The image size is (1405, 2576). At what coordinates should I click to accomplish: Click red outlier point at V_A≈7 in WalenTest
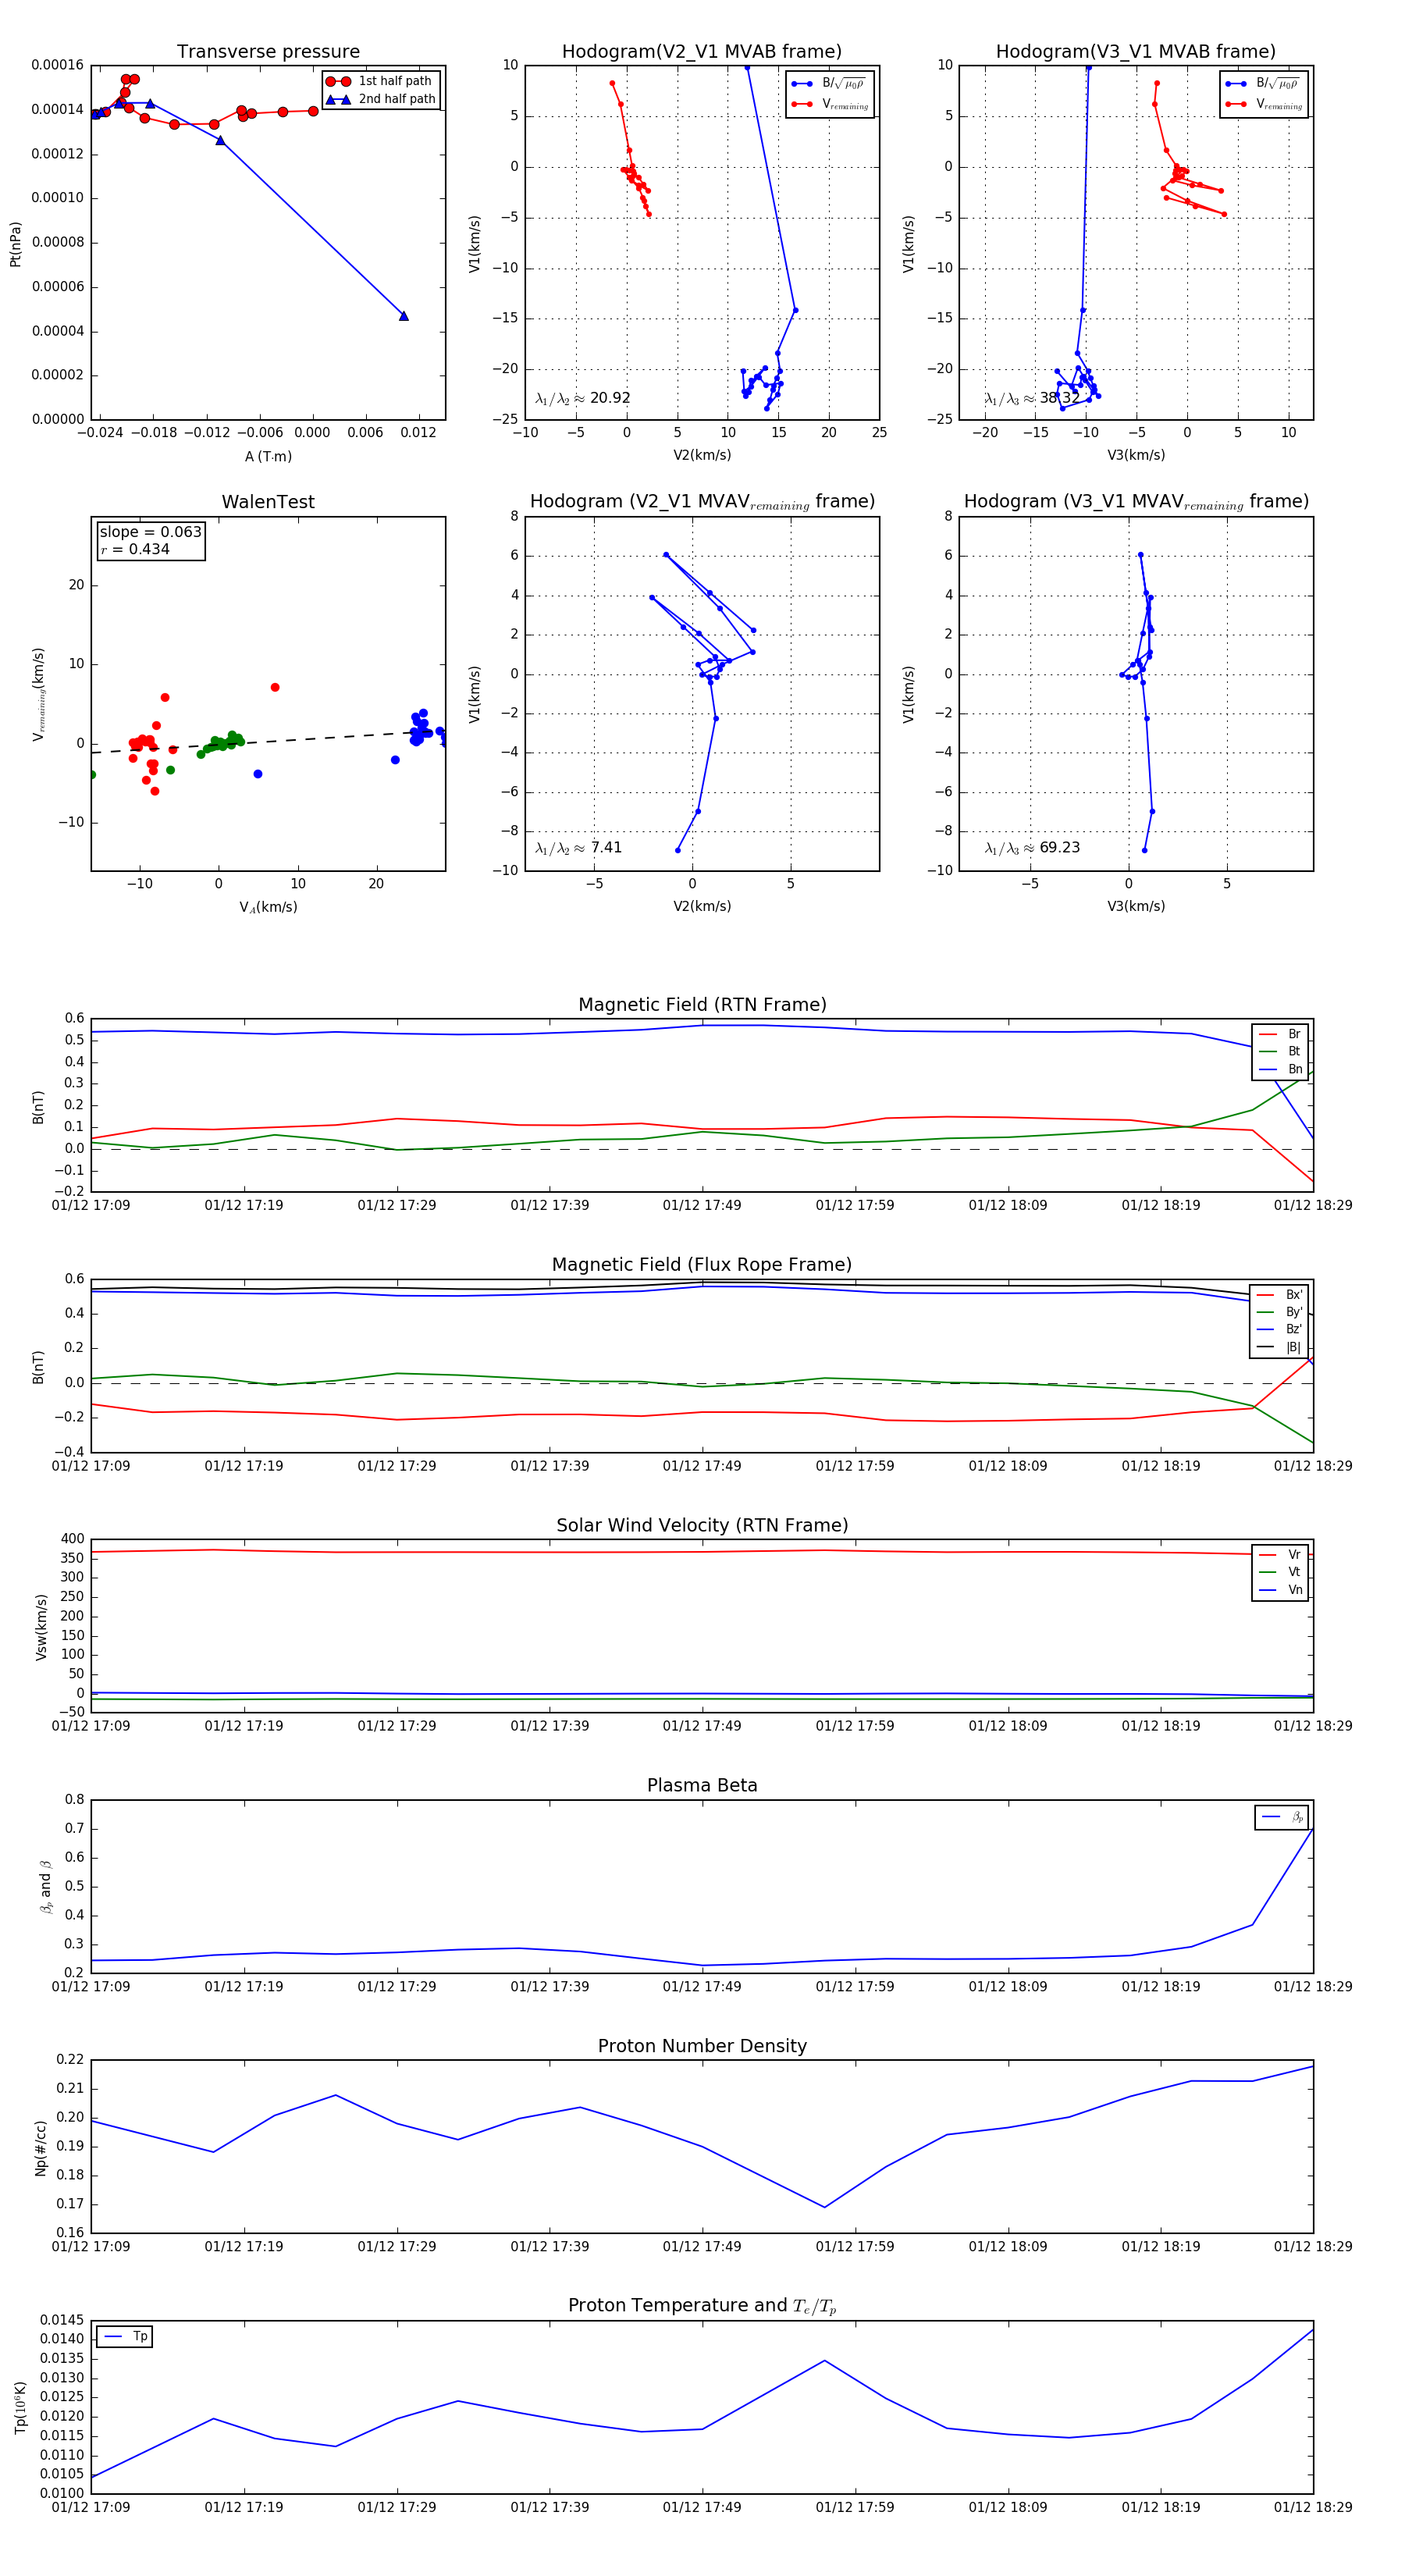[x=275, y=687]
